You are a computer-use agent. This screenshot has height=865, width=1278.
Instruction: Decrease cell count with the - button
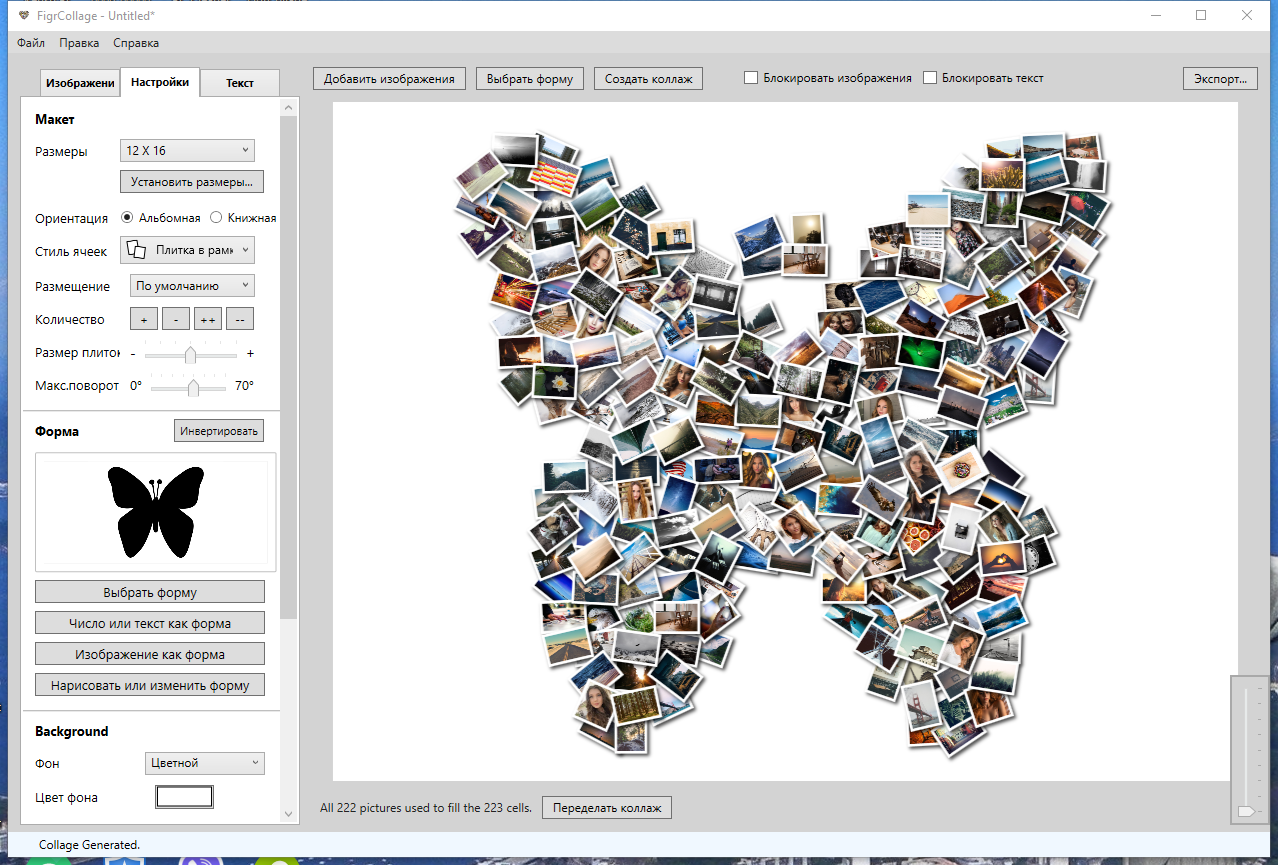pos(176,320)
